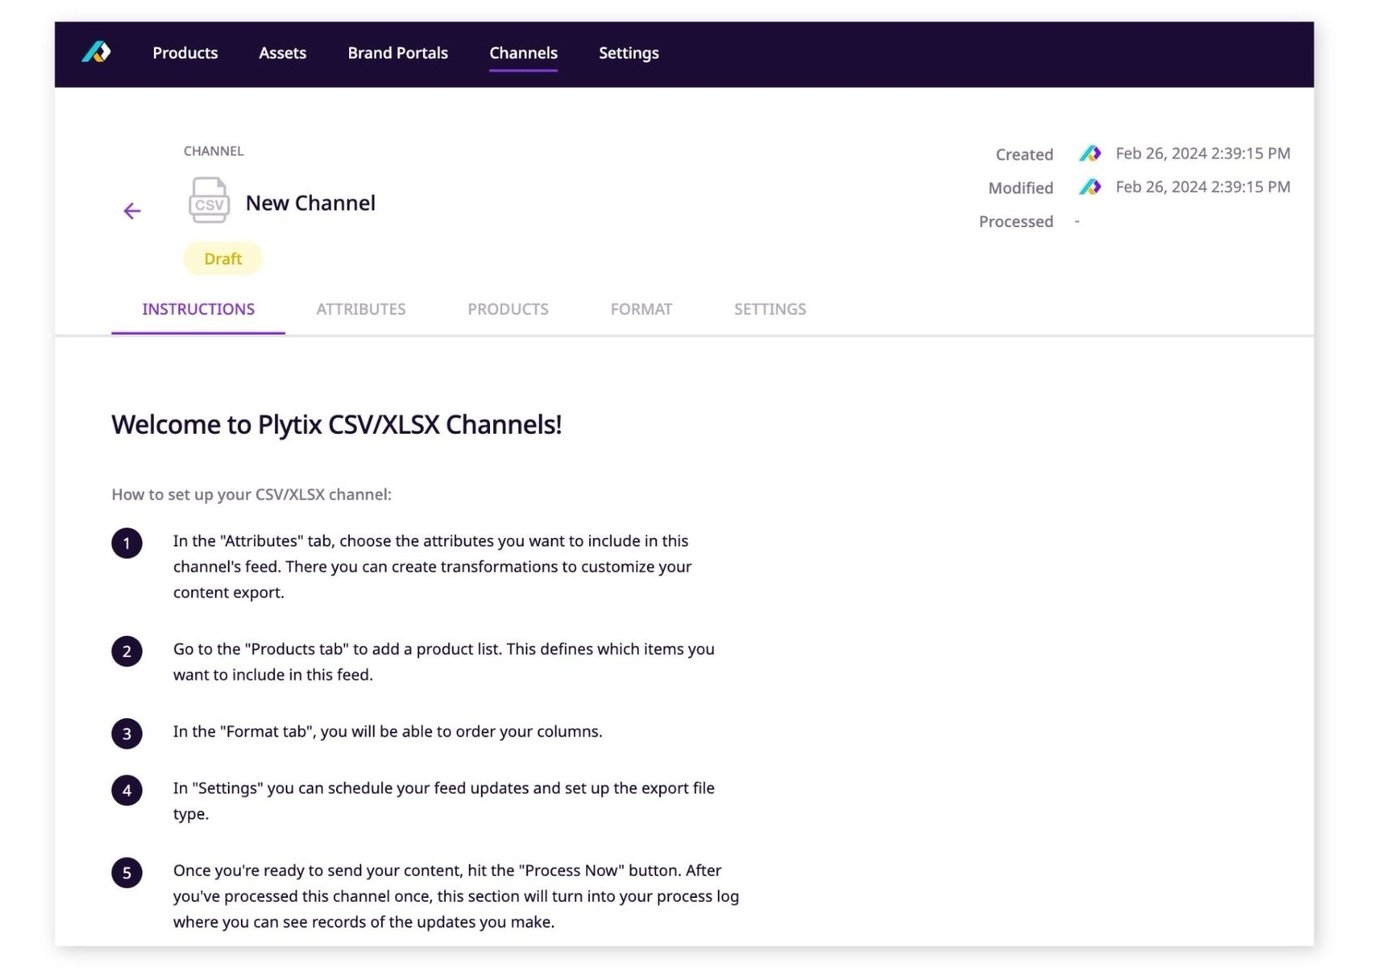1373x976 pixels.
Task: Open Assets in the top navigation bar
Action: [282, 53]
